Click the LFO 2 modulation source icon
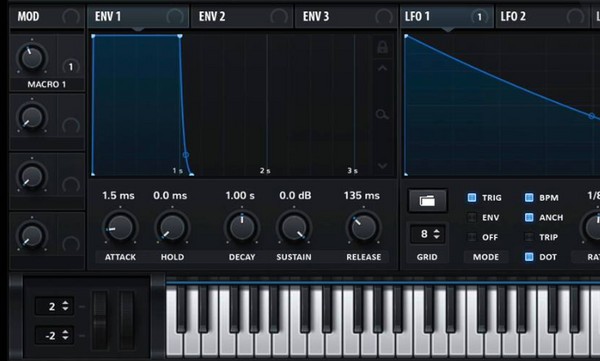The image size is (600, 361). 575,17
